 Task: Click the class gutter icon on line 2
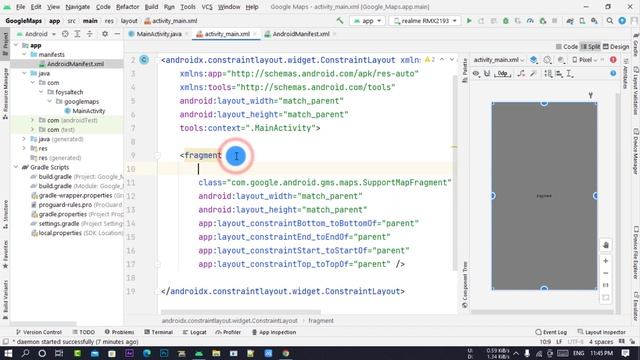pyautogui.click(x=144, y=60)
